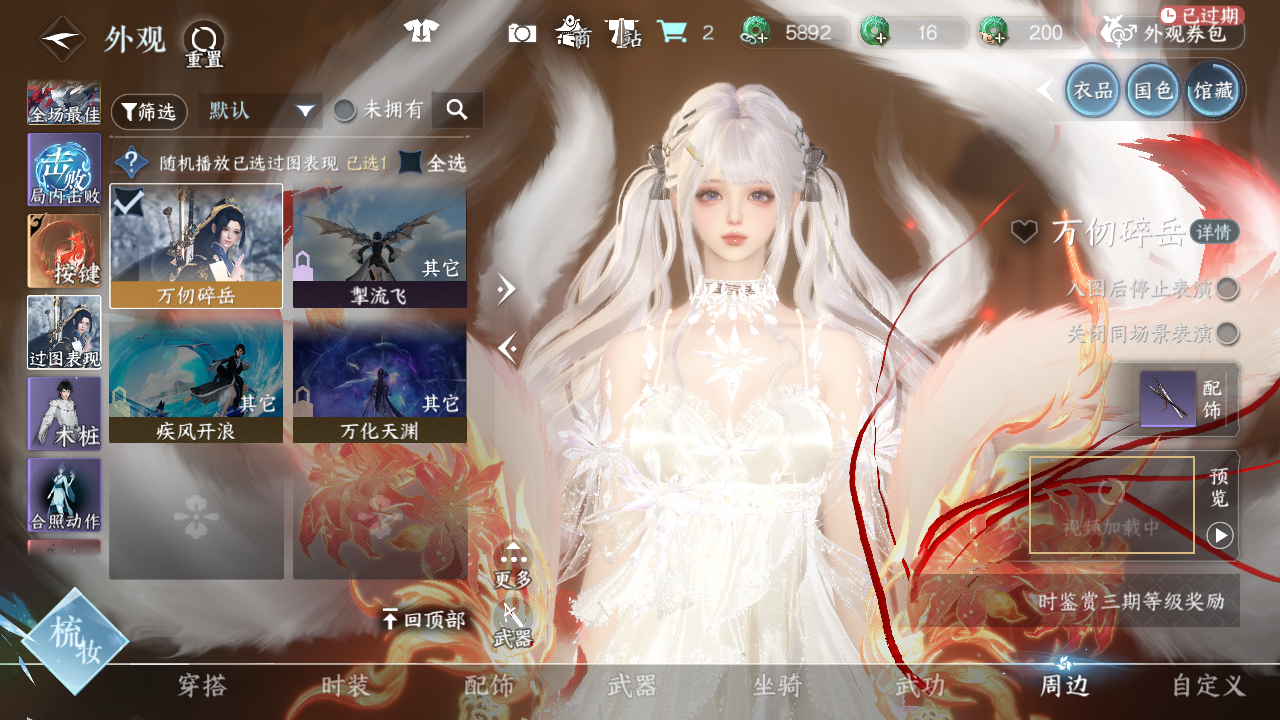Open the 武器 weapon display icon
The image size is (1280, 720).
pyautogui.click(x=512, y=624)
